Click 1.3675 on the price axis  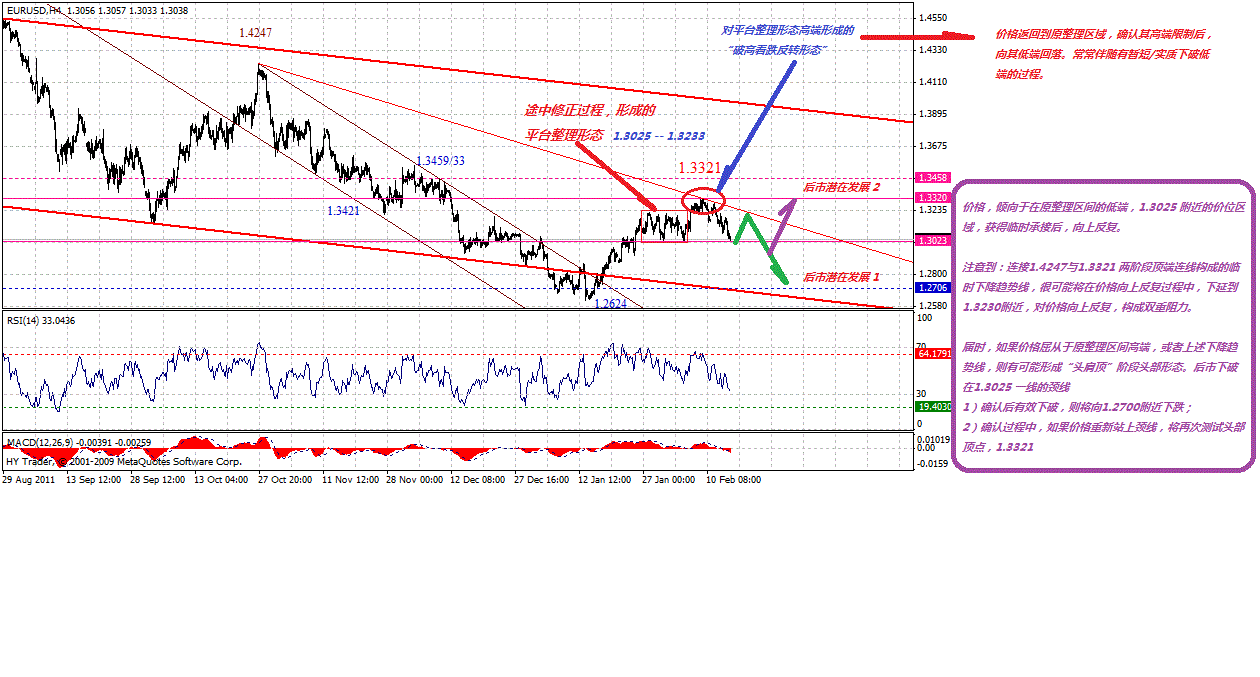pyautogui.click(x=934, y=146)
